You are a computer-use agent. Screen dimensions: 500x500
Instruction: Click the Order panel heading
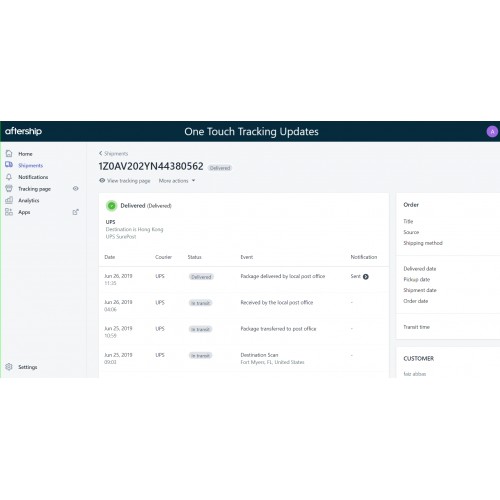coord(411,205)
